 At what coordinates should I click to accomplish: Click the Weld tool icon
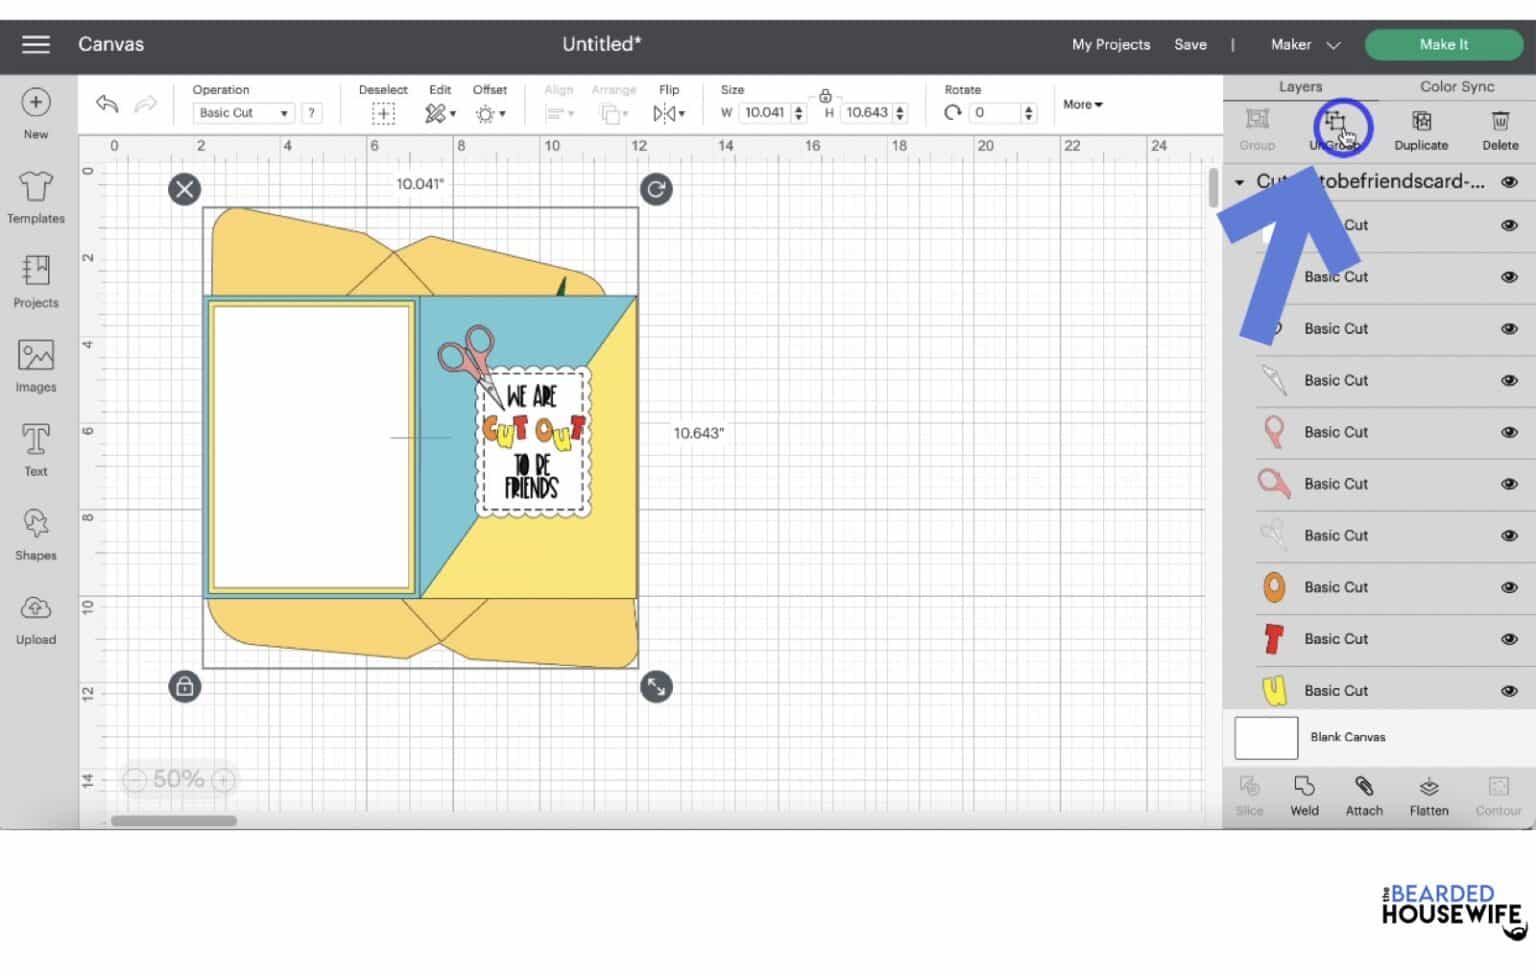pos(1304,787)
